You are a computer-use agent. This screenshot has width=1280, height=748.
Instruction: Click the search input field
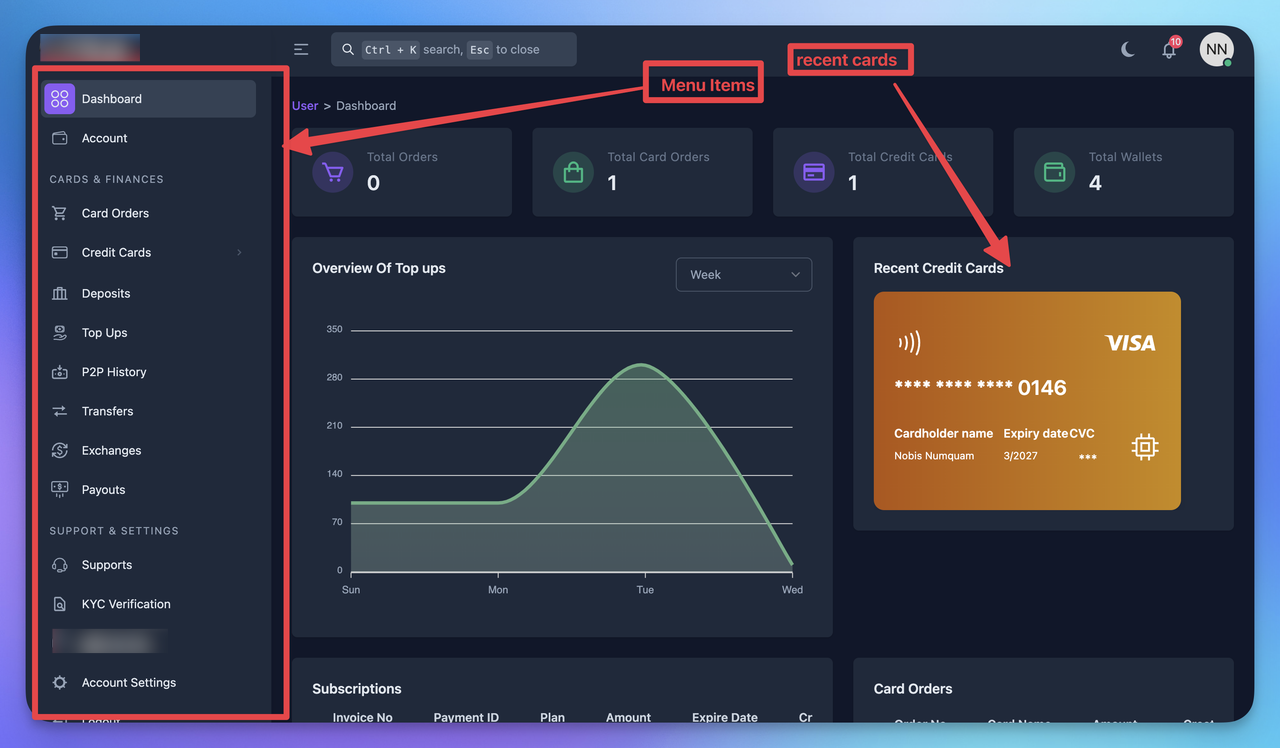tap(454, 49)
